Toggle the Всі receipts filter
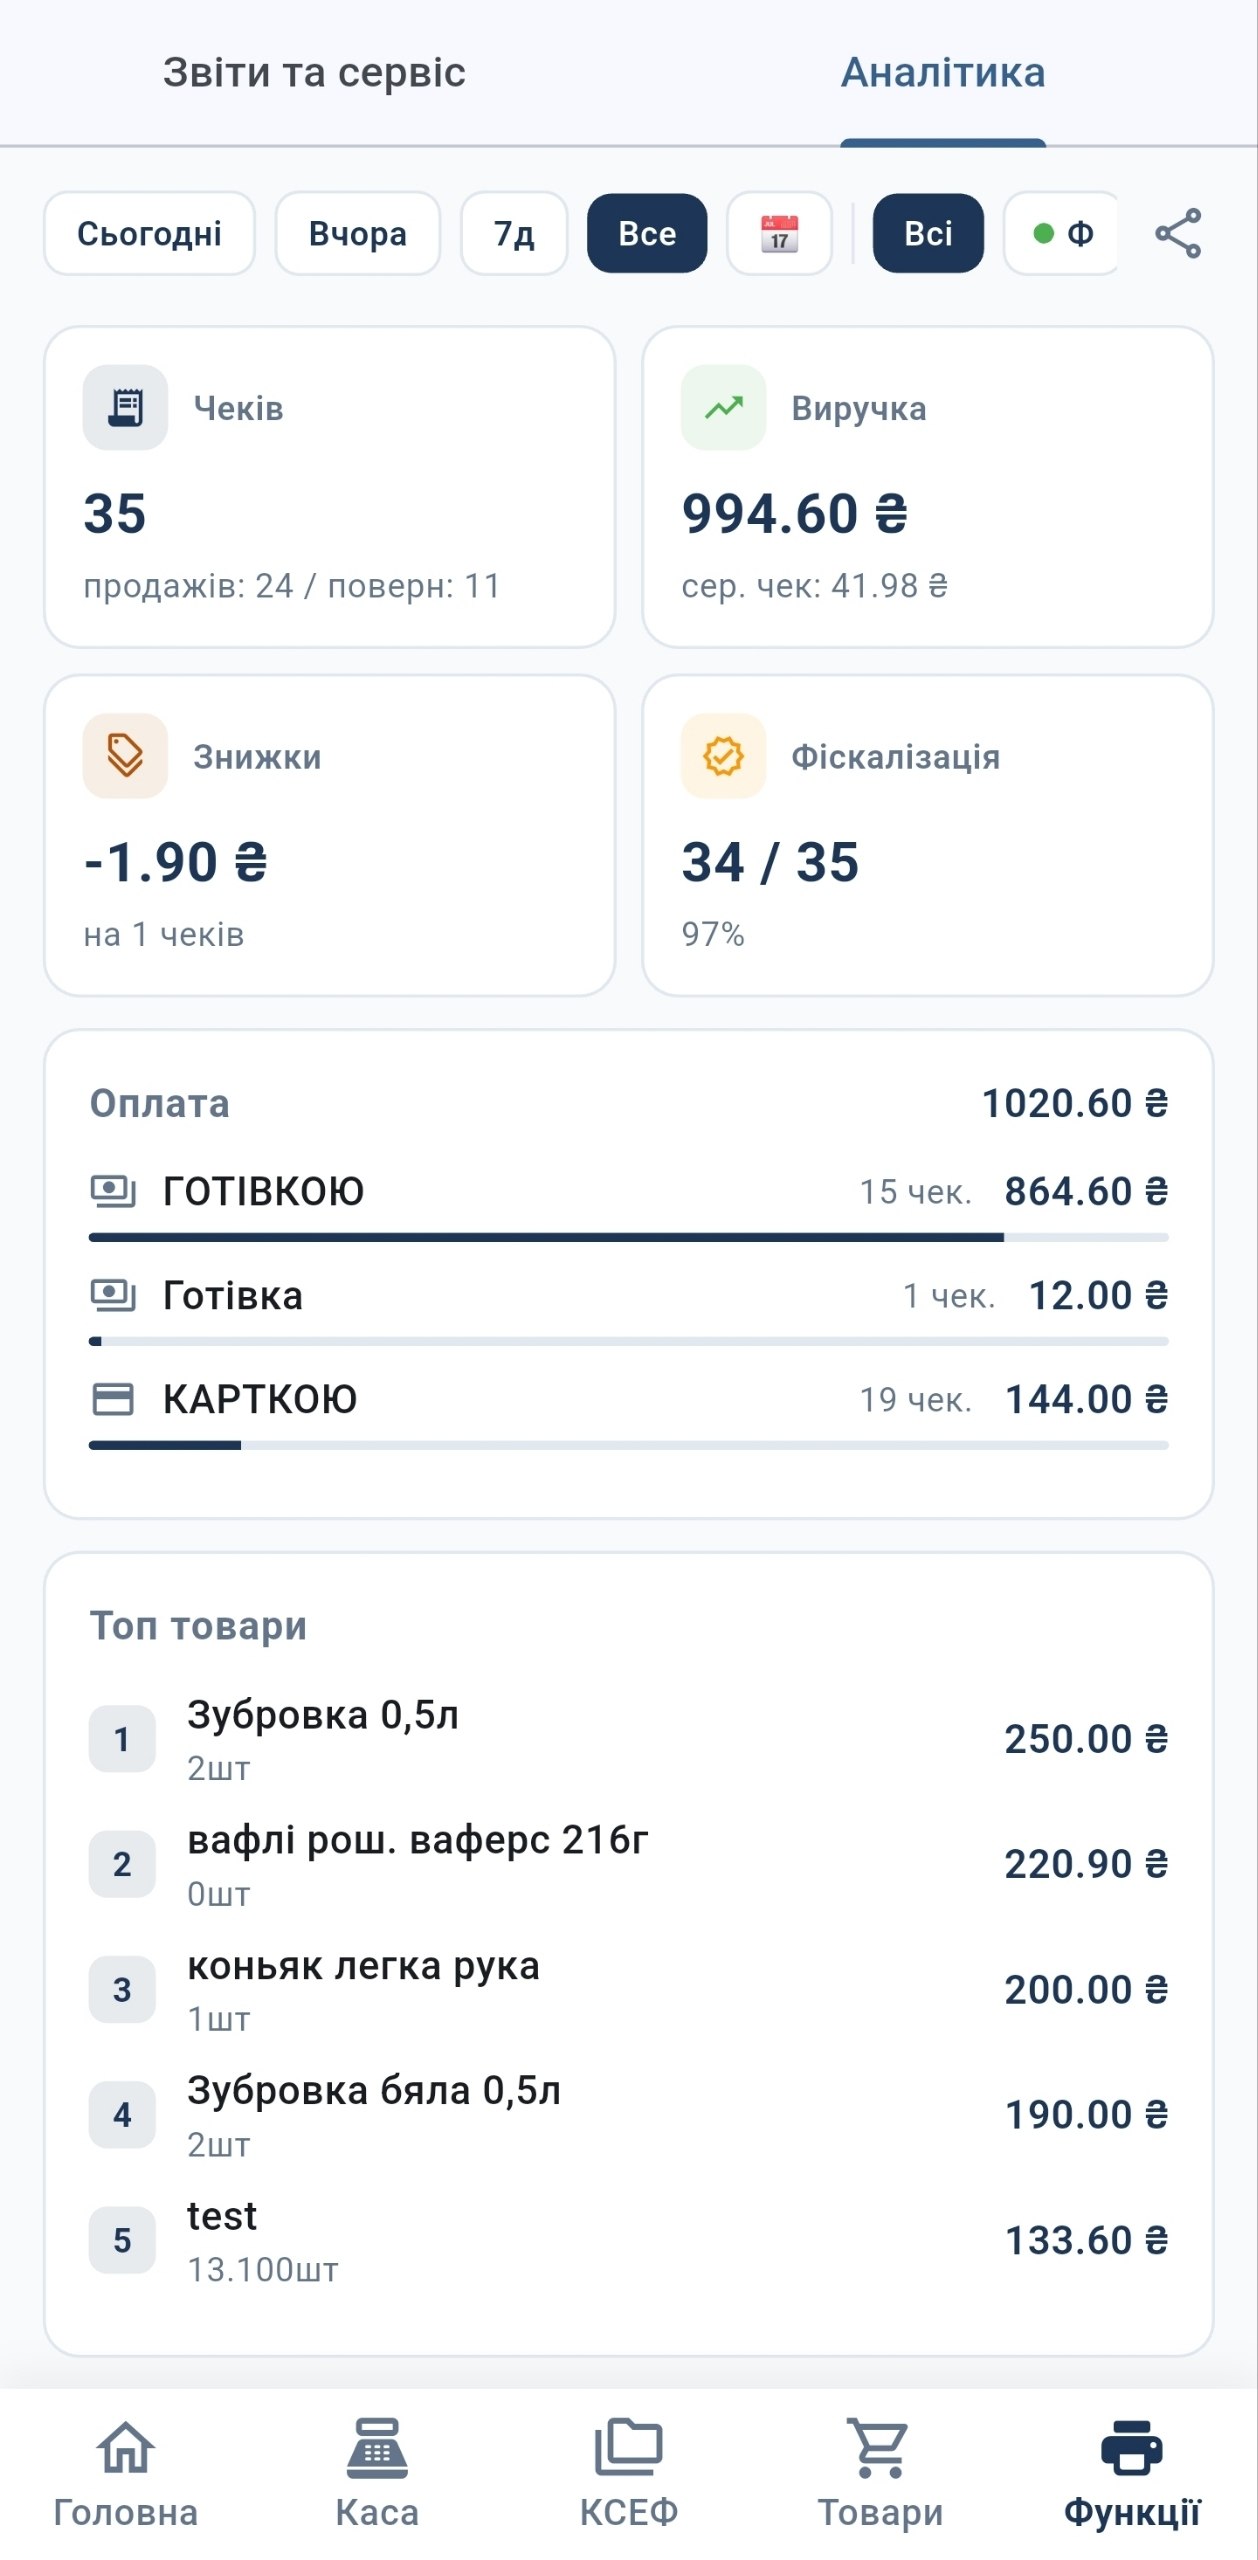The width and height of the screenshot is (1258, 2560). (928, 233)
